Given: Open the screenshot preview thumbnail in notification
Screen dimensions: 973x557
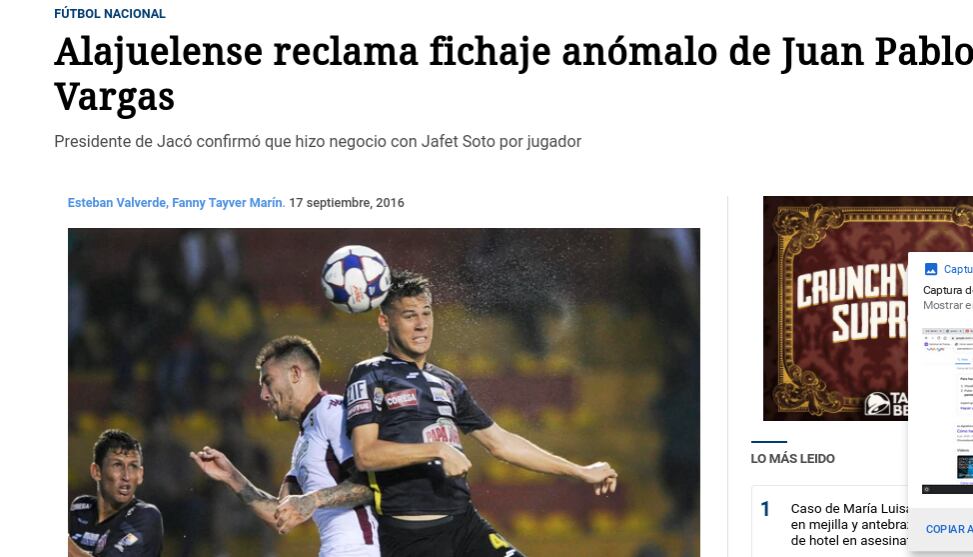Looking at the screenshot, I should pyautogui.click(x=947, y=410).
